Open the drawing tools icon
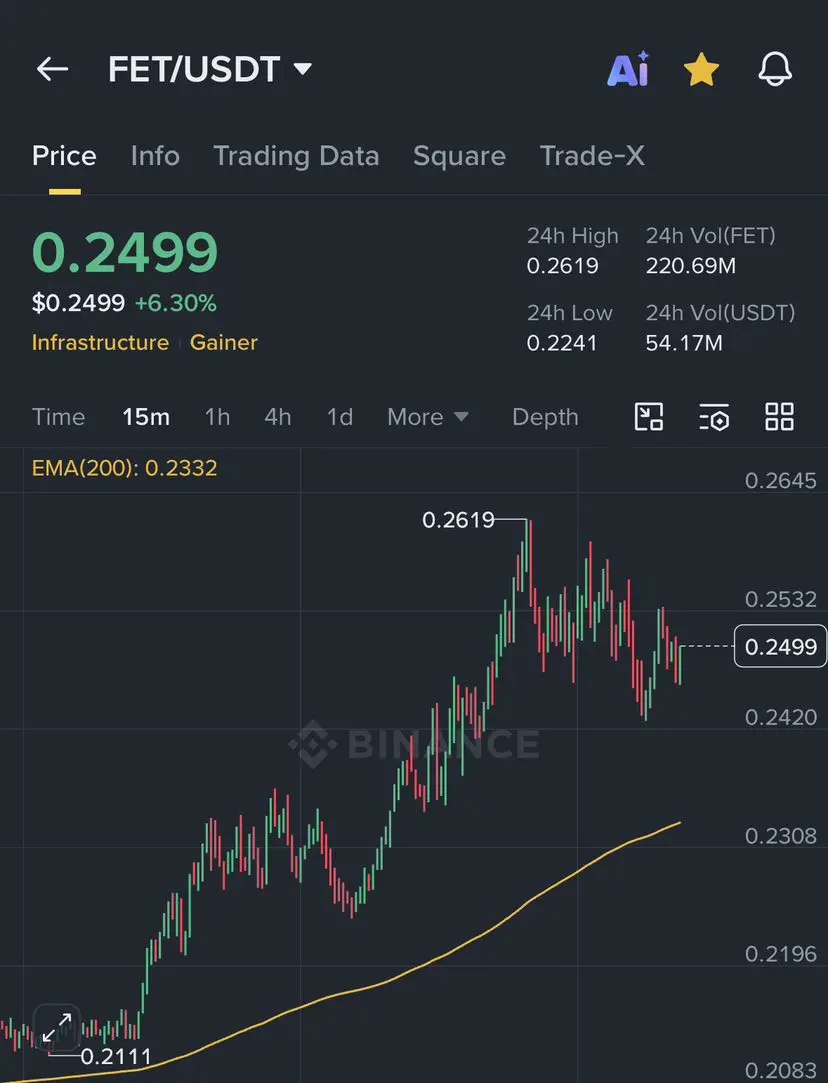Screen dimensions: 828x1083 tap(648, 416)
